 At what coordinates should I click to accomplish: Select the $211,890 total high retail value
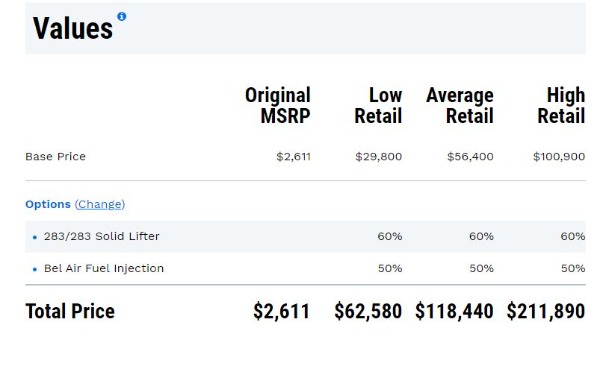point(546,311)
